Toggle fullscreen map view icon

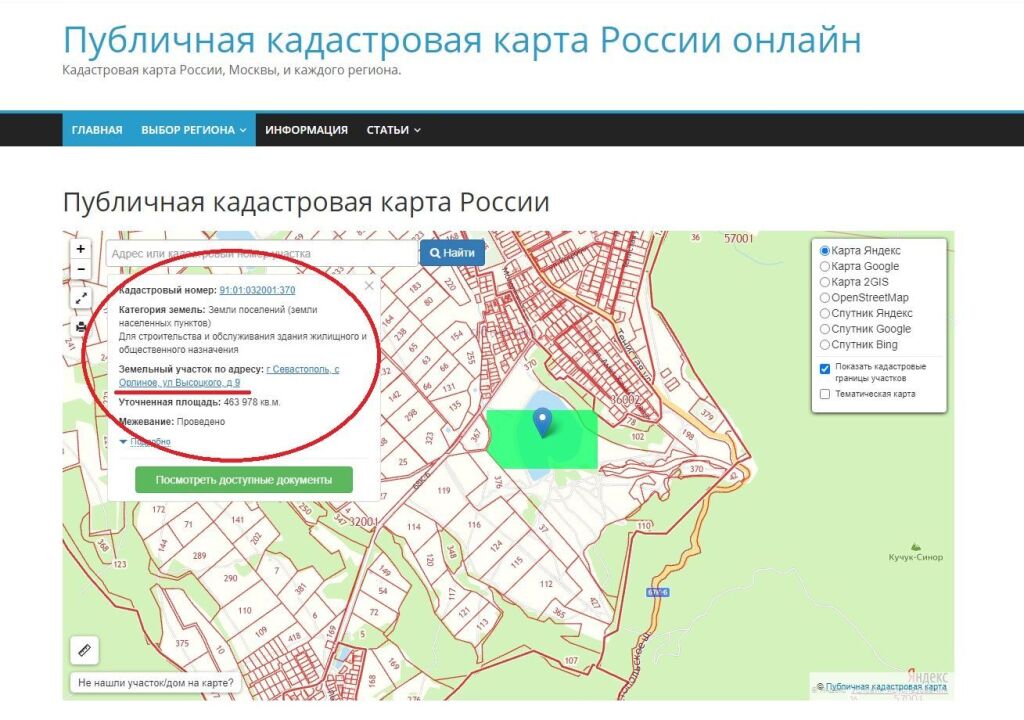click(81, 298)
